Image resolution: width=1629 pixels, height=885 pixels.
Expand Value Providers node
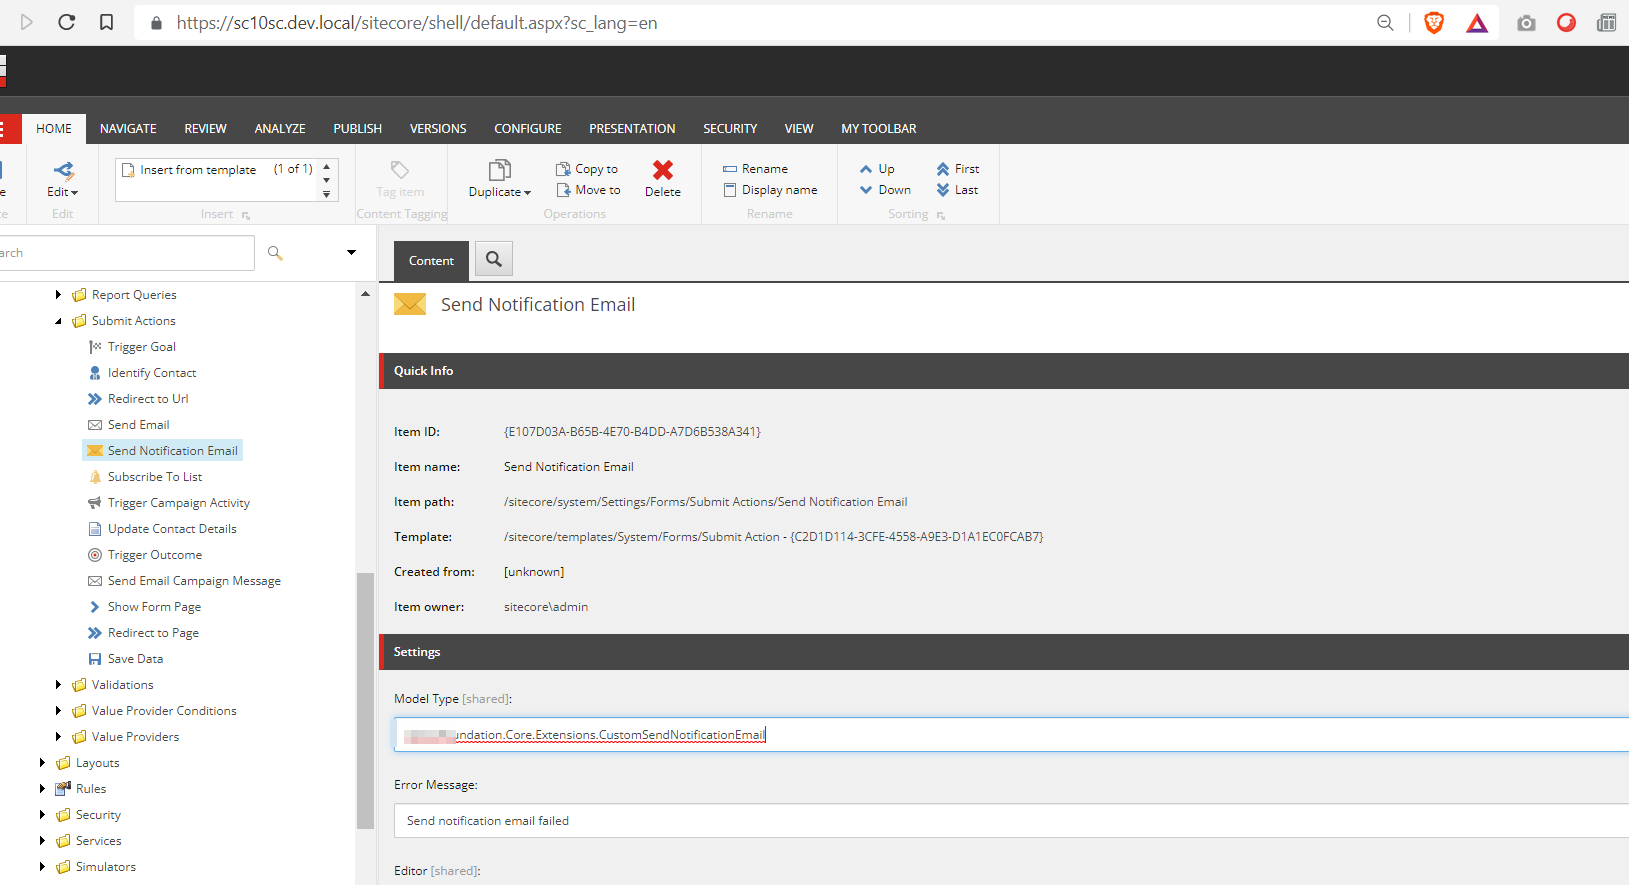click(x=58, y=737)
